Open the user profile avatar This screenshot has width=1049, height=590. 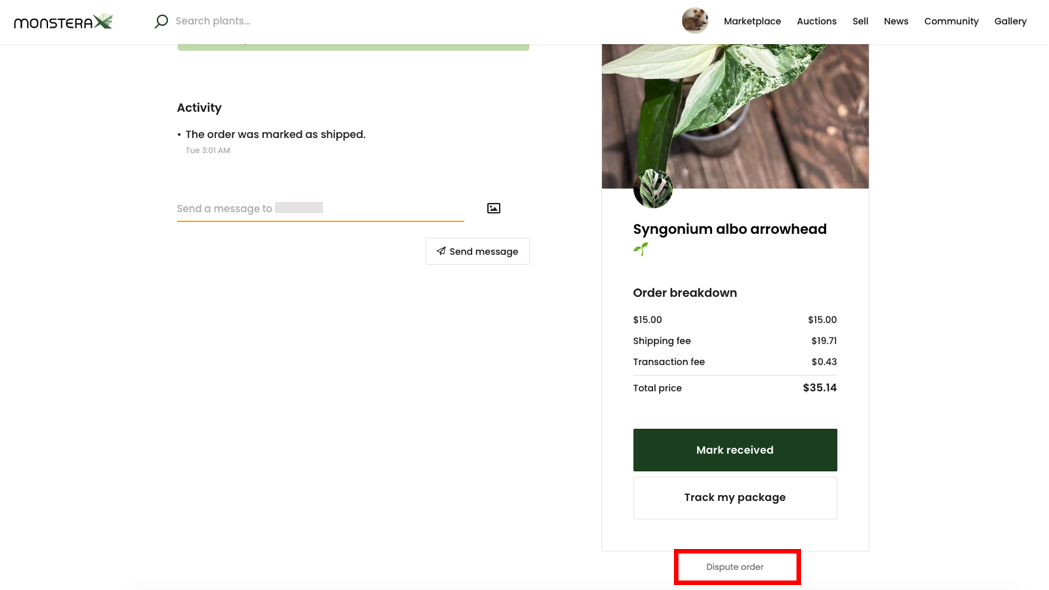pyautogui.click(x=694, y=21)
